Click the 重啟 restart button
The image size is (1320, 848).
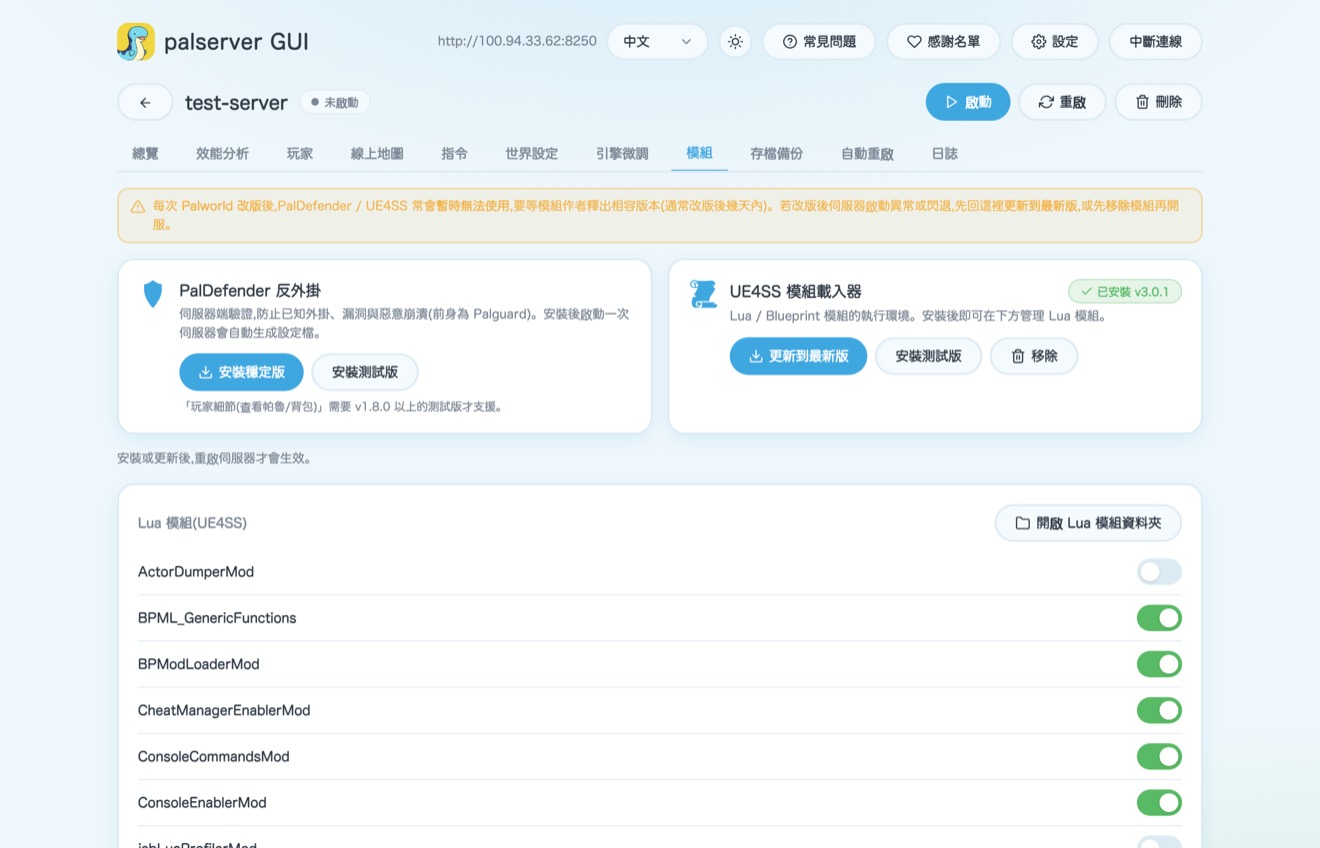click(x=1062, y=102)
